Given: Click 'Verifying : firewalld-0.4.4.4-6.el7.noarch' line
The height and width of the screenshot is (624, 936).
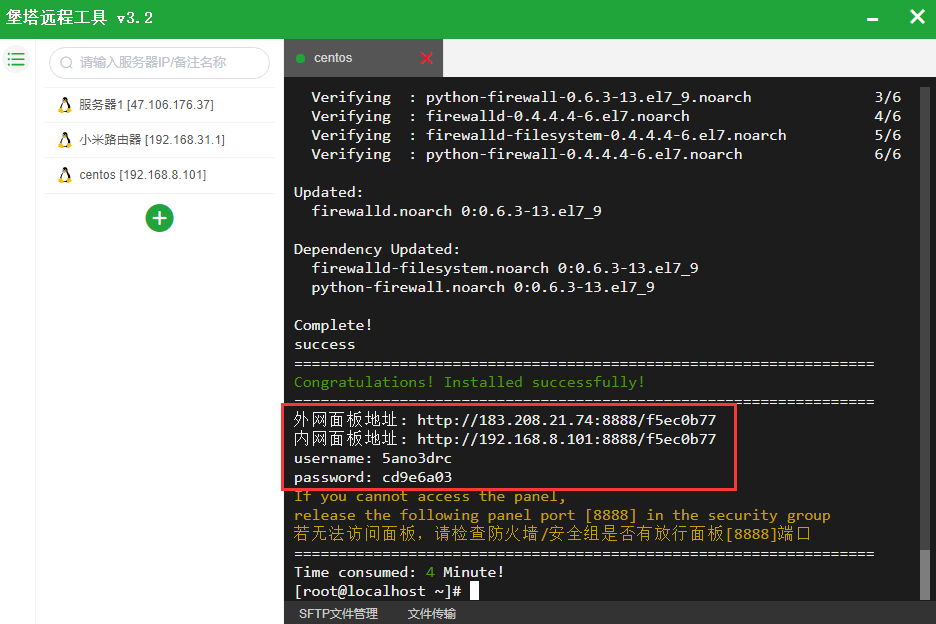Looking at the screenshot, I should point(500,116).
